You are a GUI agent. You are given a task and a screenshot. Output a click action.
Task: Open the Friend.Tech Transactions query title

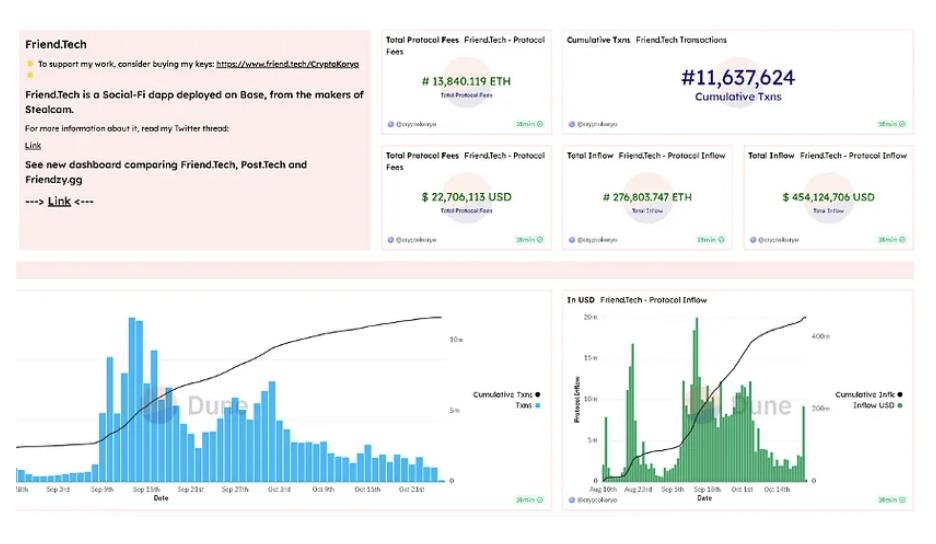pos(681,40)
